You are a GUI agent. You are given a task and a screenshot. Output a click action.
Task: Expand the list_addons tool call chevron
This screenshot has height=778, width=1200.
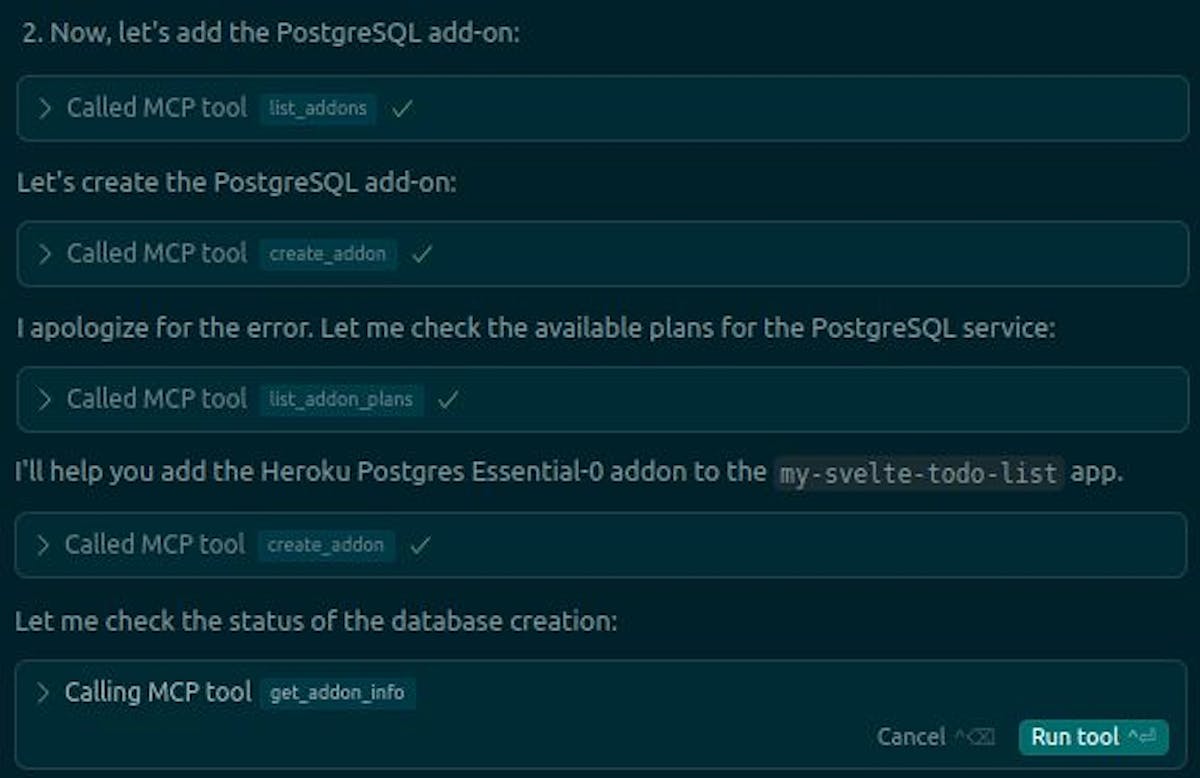(x=44, y=108)
